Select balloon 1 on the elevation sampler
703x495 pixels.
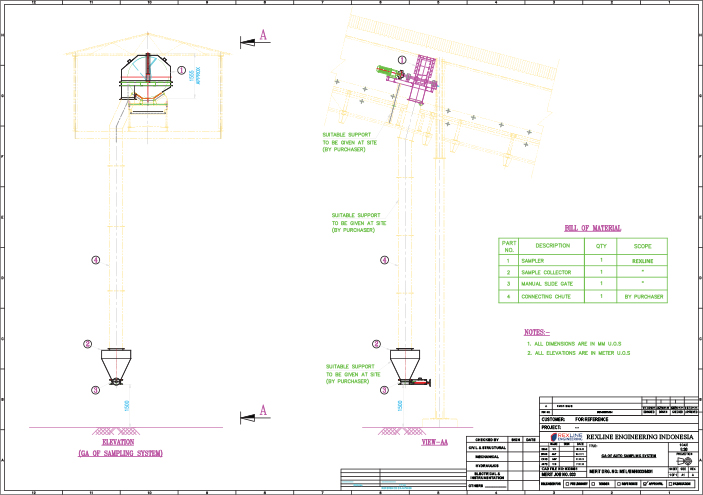tap(182, 72)
